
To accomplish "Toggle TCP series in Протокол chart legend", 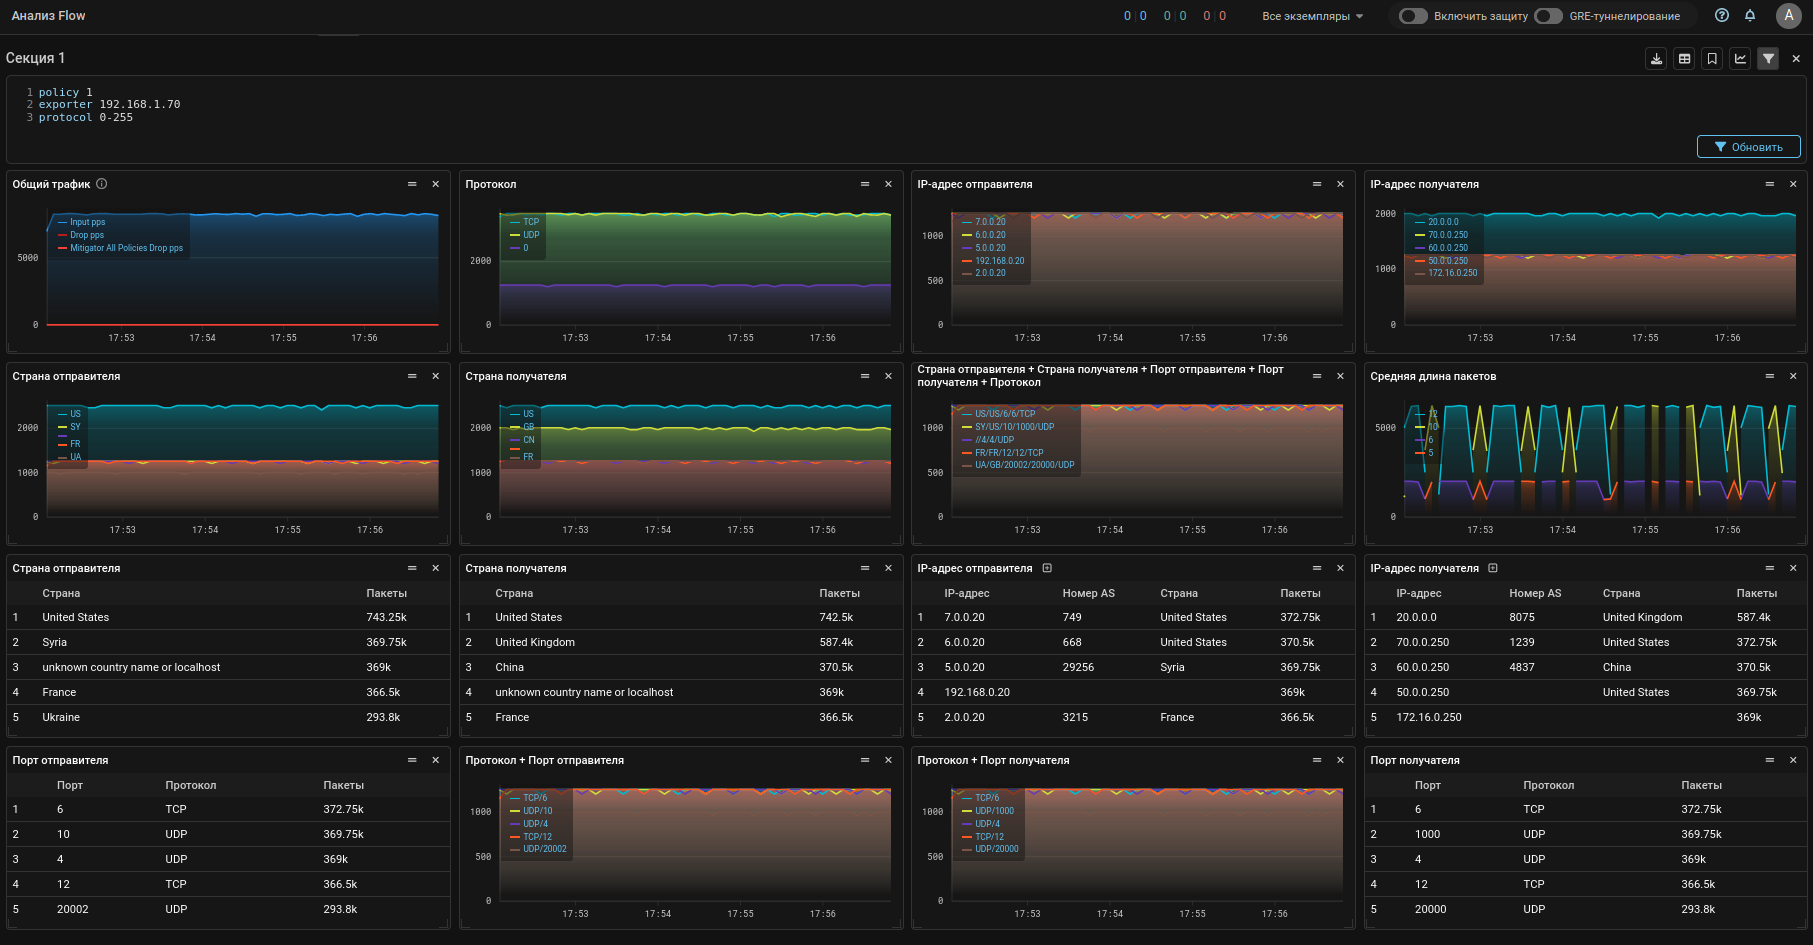I will tap(530, 222).
